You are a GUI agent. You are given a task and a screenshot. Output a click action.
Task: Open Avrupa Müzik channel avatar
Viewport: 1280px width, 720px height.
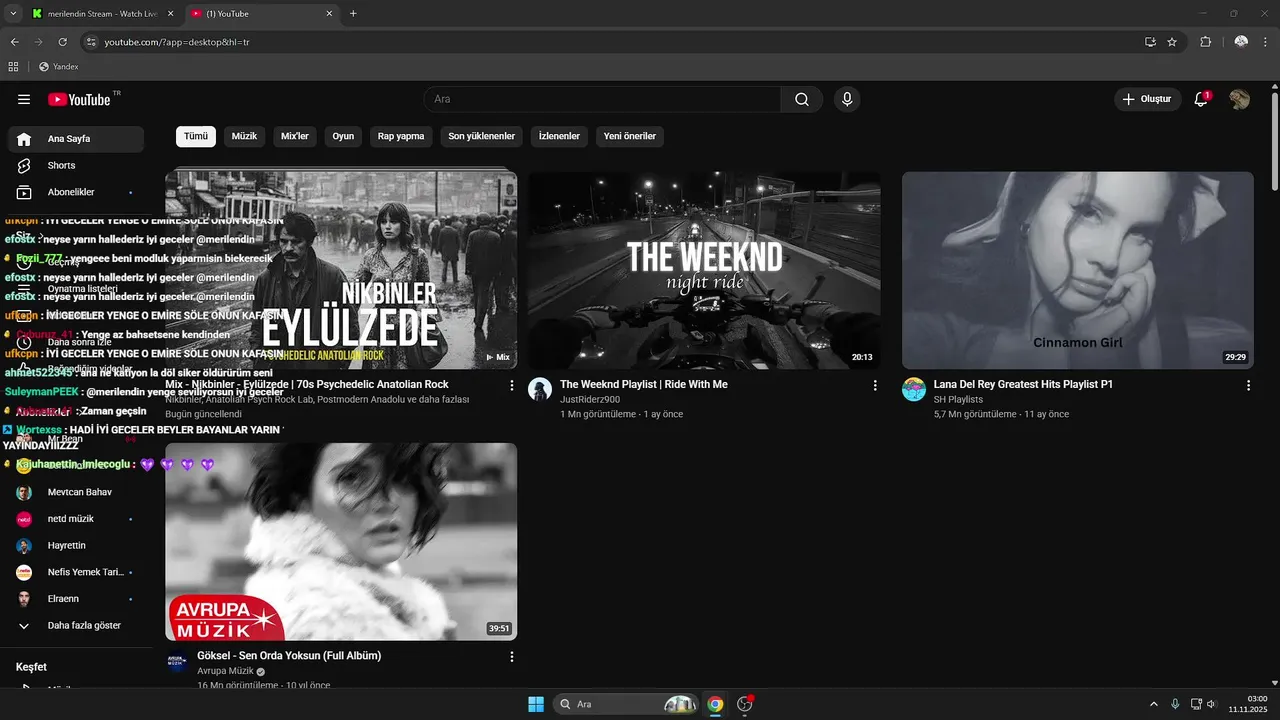tap(177, 661)
